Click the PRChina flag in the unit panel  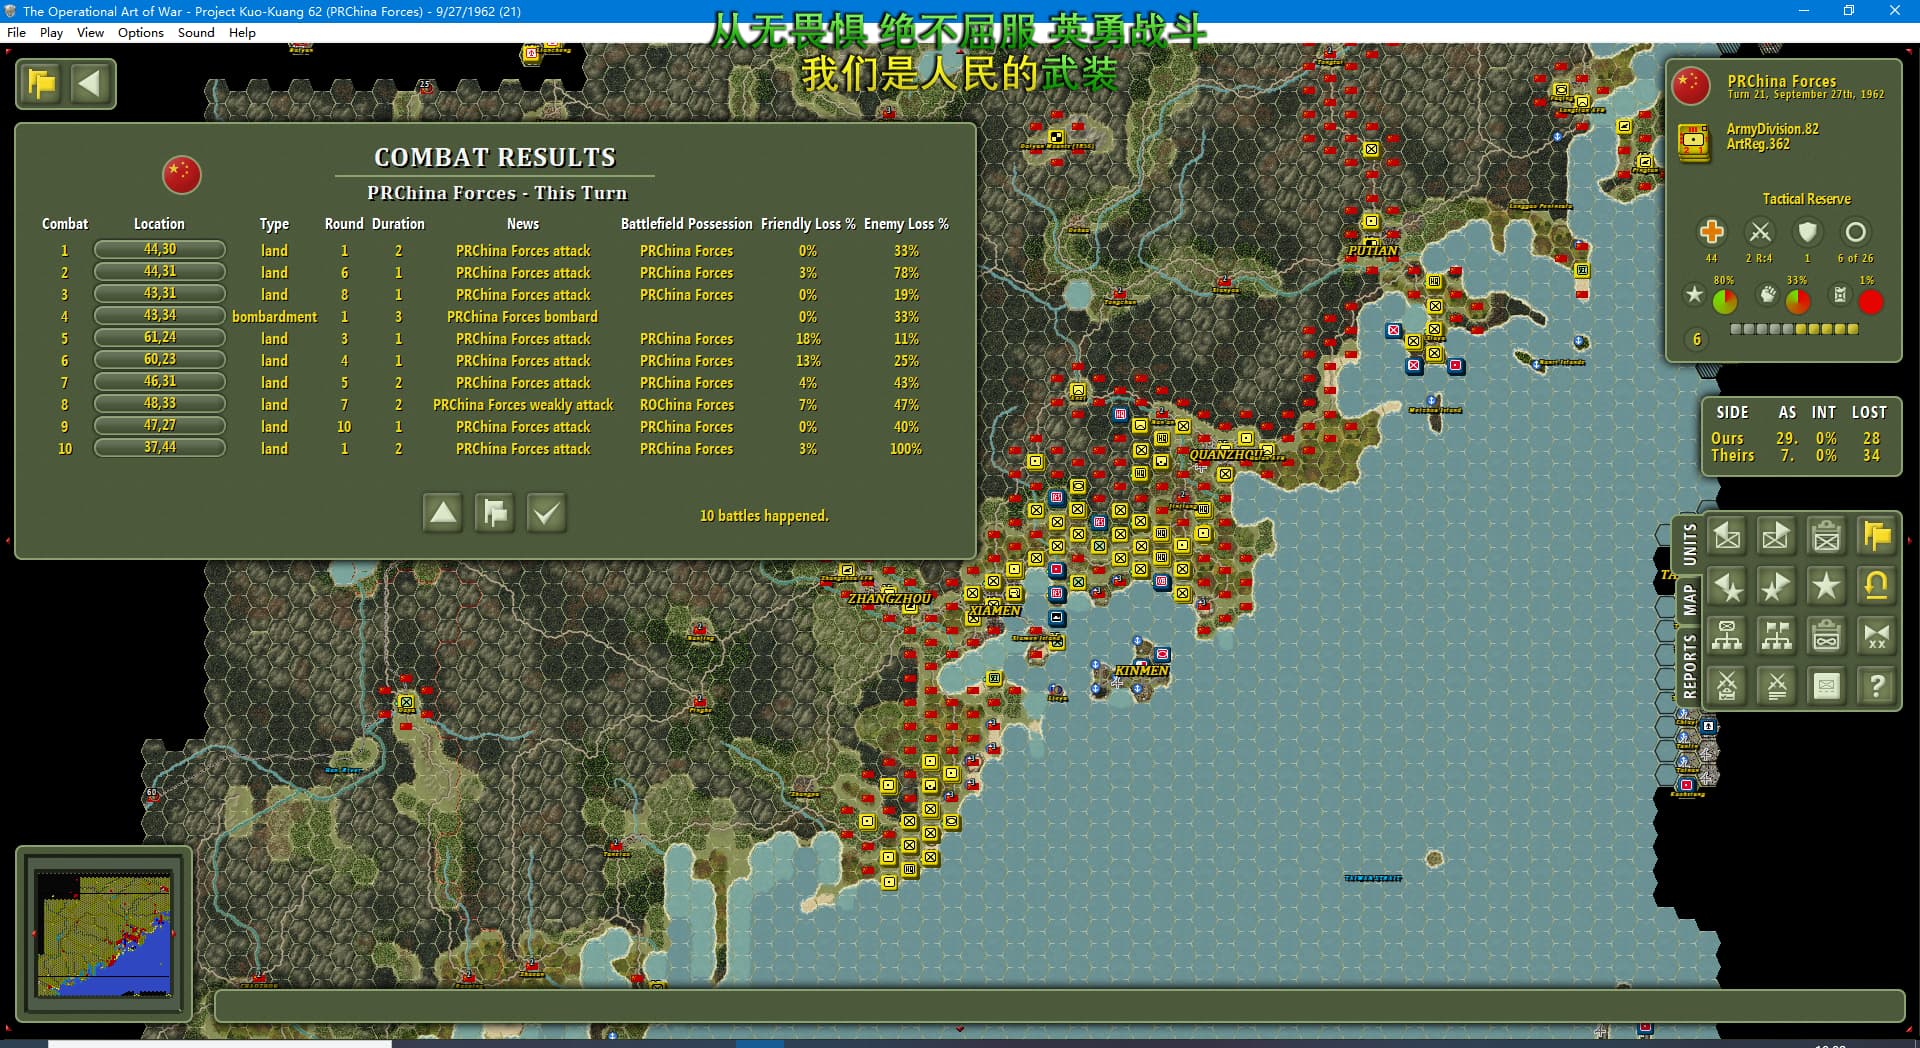(x=1691, y=86)
